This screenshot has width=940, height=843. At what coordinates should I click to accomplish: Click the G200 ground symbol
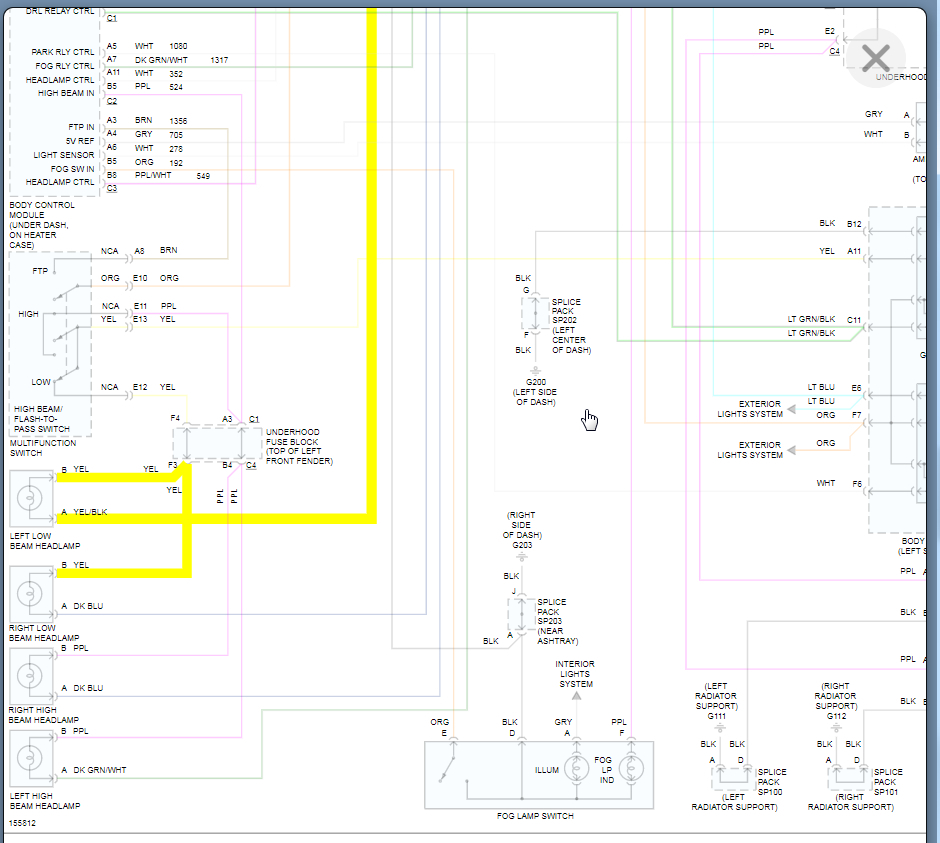point(535,371)
